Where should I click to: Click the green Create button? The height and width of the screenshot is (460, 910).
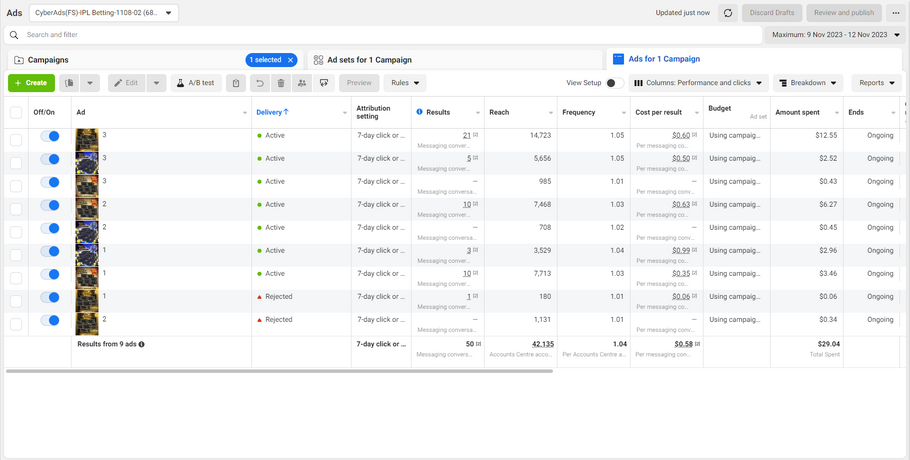coord(31,83)
